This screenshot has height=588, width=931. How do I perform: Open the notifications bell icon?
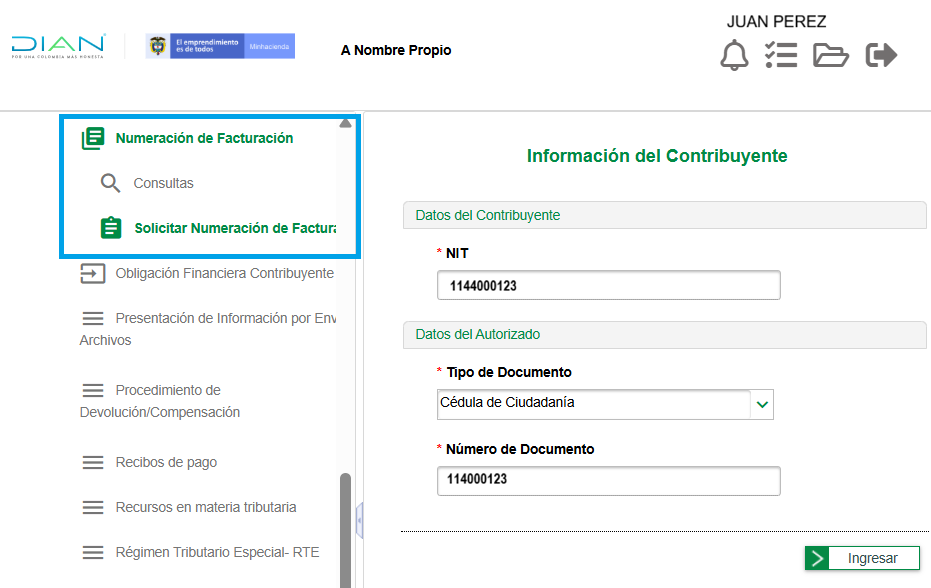pos(734,55)
